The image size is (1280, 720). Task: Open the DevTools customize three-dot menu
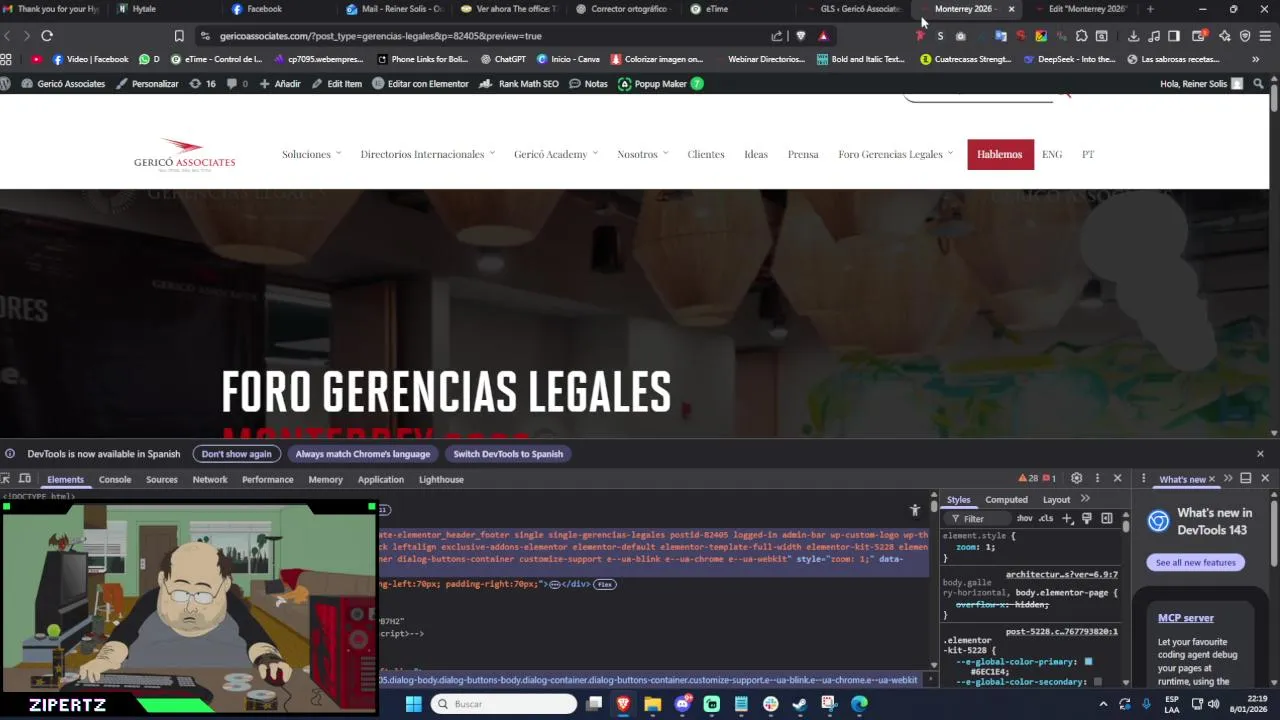click(1097, 478)
